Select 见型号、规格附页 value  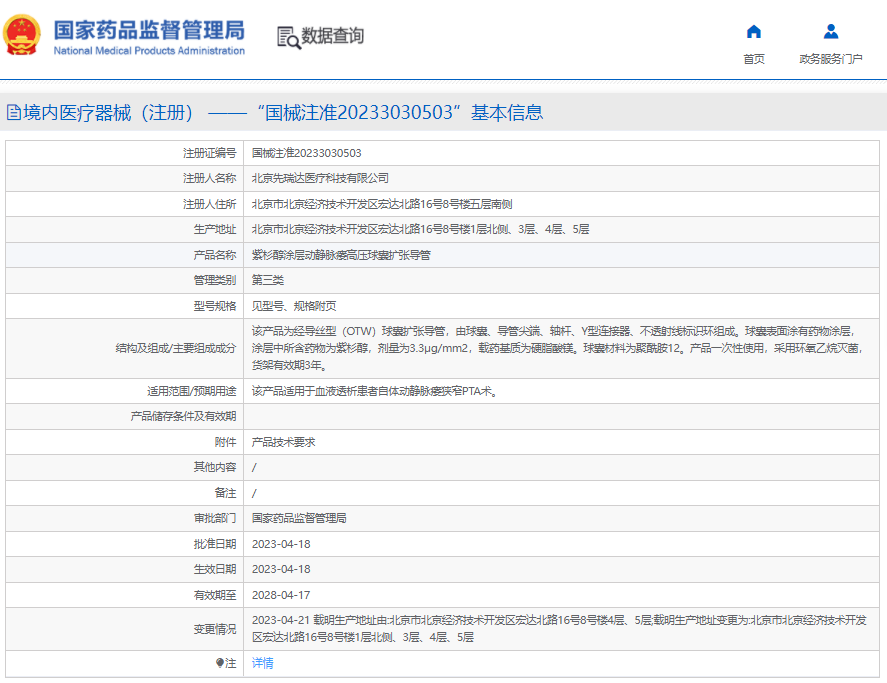tap(294, 306)
